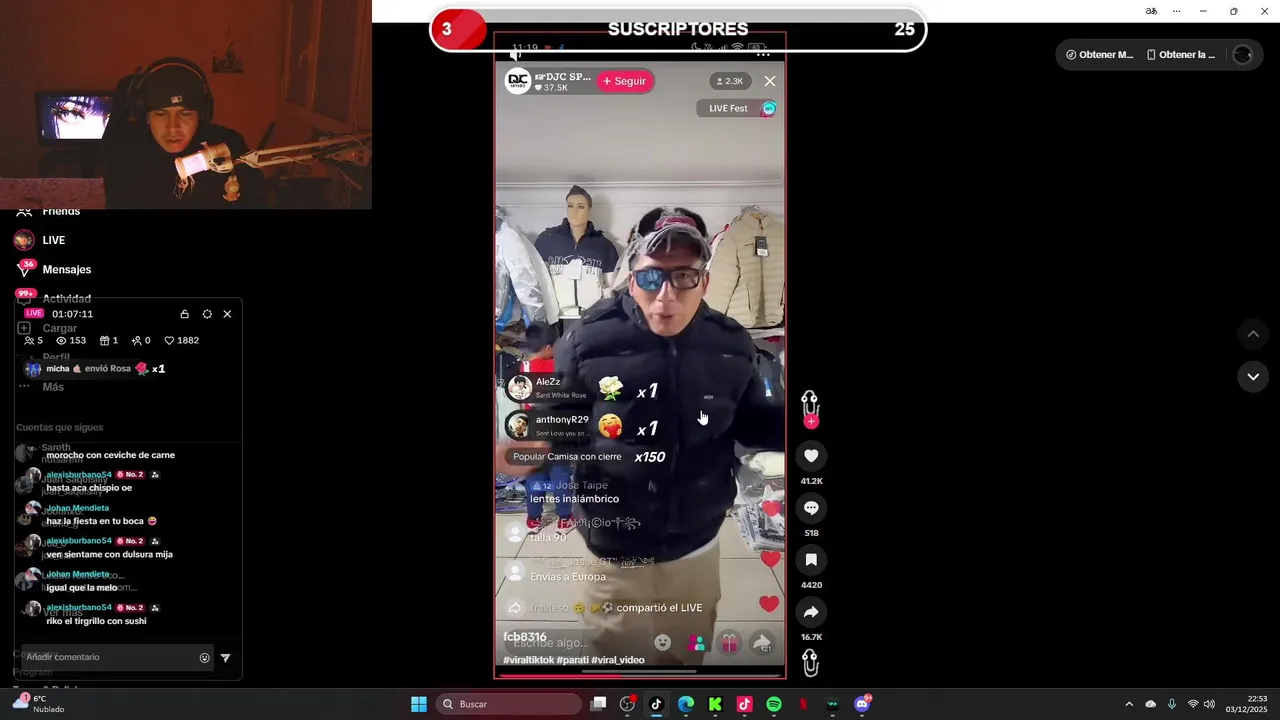Open the emoji picker in the comment box

pyautogui.click(x=205, y=658)
